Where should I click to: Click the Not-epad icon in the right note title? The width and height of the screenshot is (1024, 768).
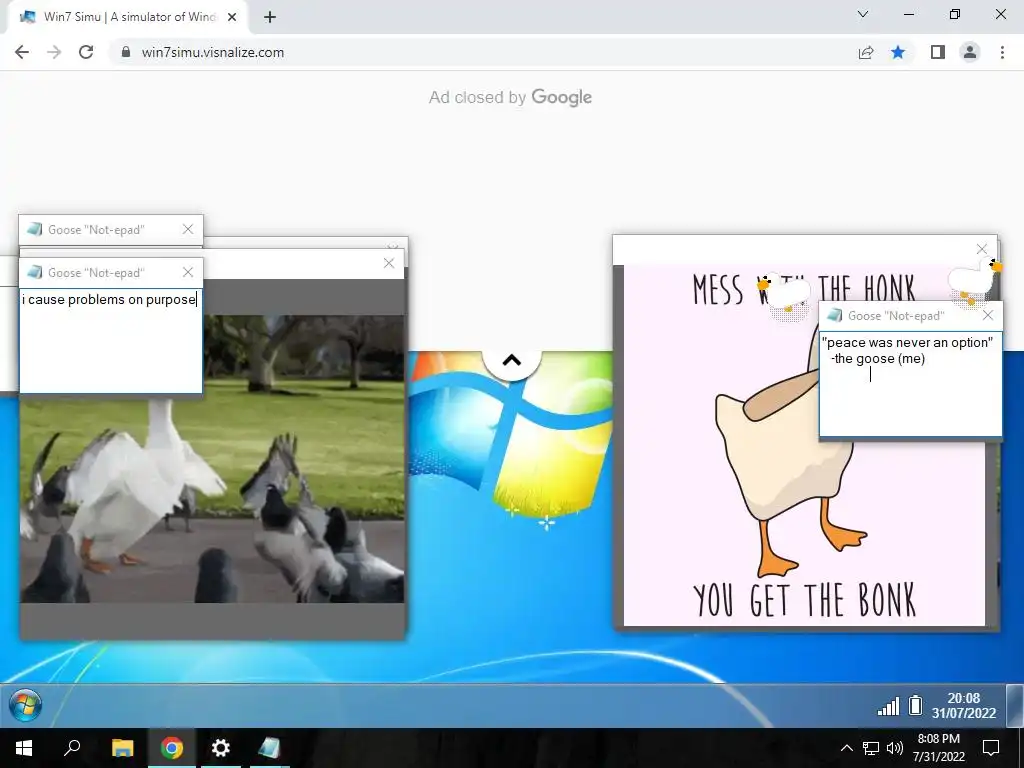(835, 315)
